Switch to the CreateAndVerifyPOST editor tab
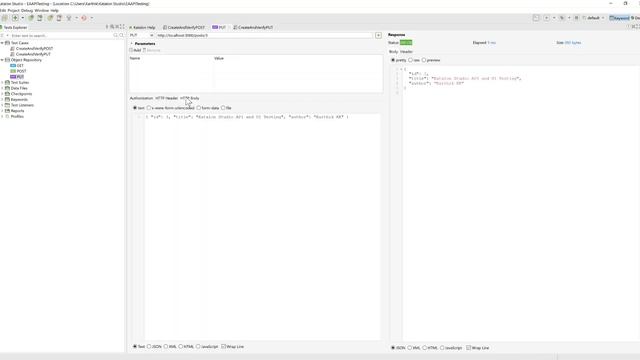Screen dimensions: 640x360 184,27
